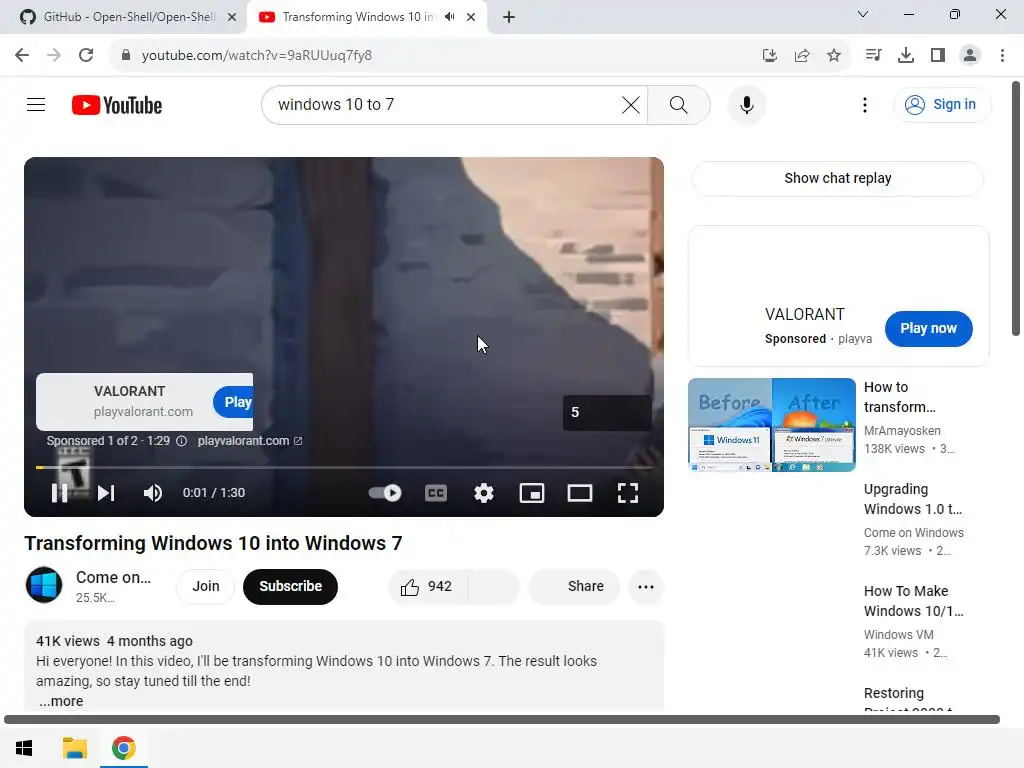Enter full screen mode icon
Screen dimensions: 1024x768
click(x=628, y=493)
